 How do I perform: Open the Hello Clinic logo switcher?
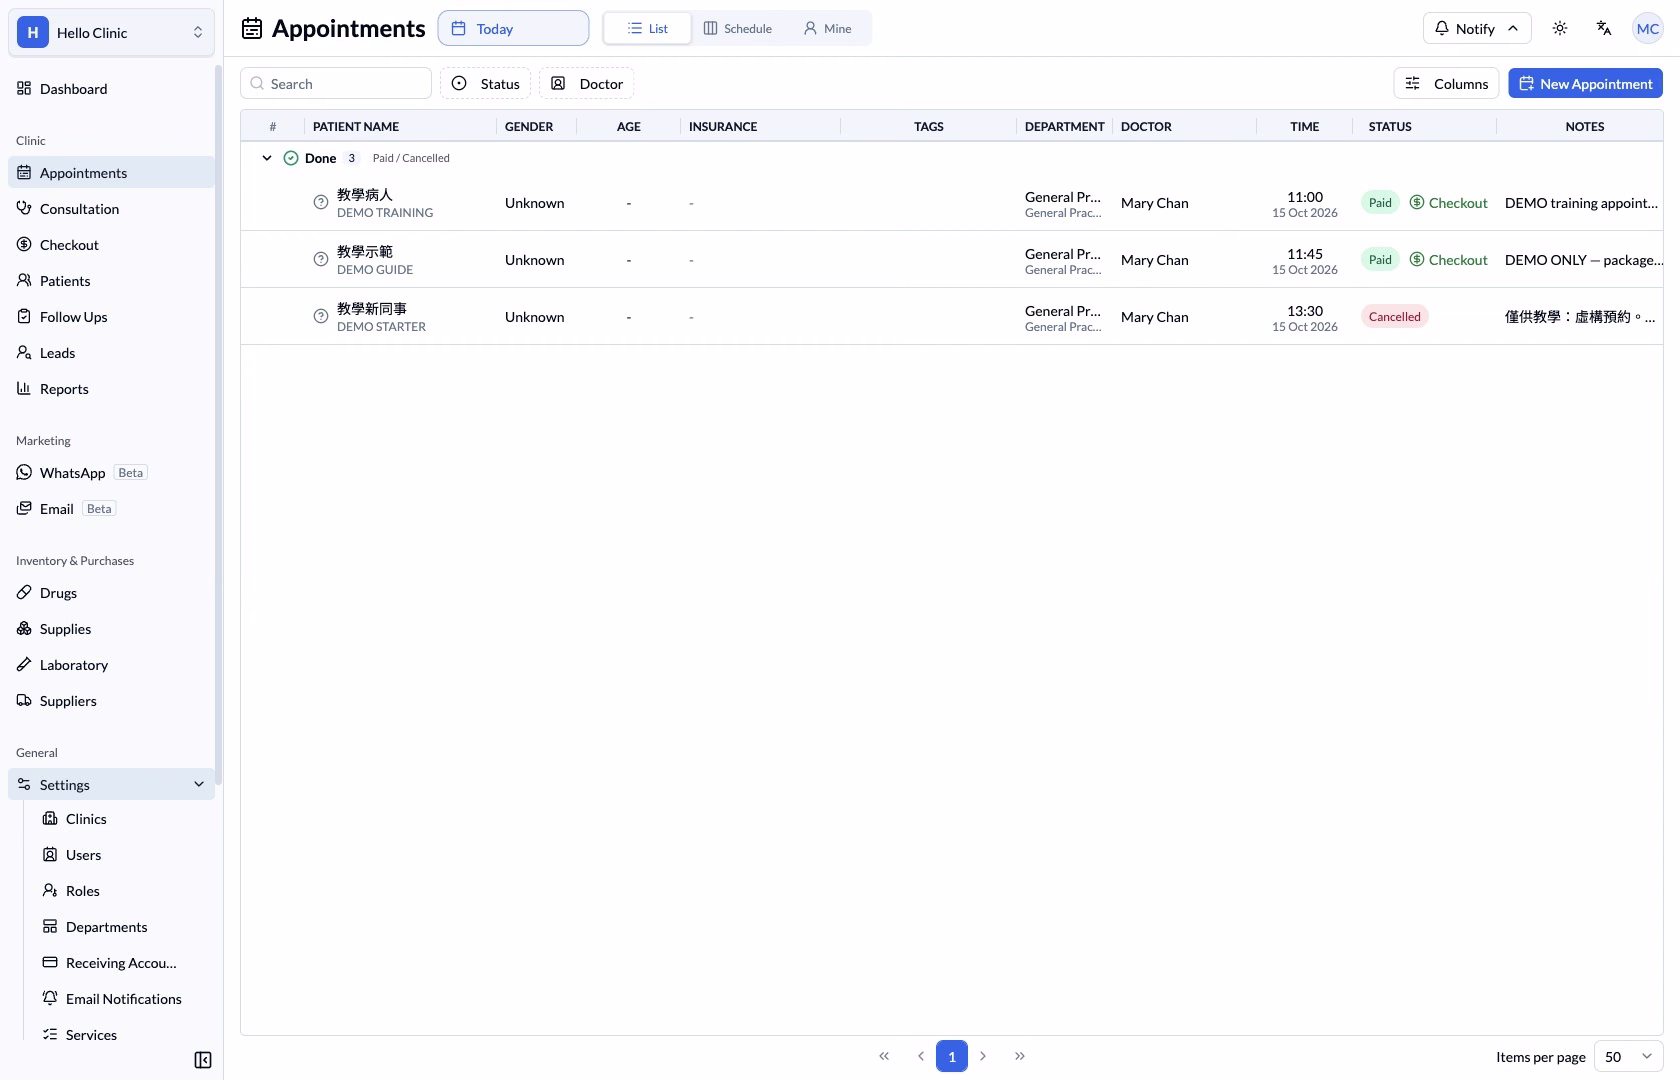(x=111, y=33)
